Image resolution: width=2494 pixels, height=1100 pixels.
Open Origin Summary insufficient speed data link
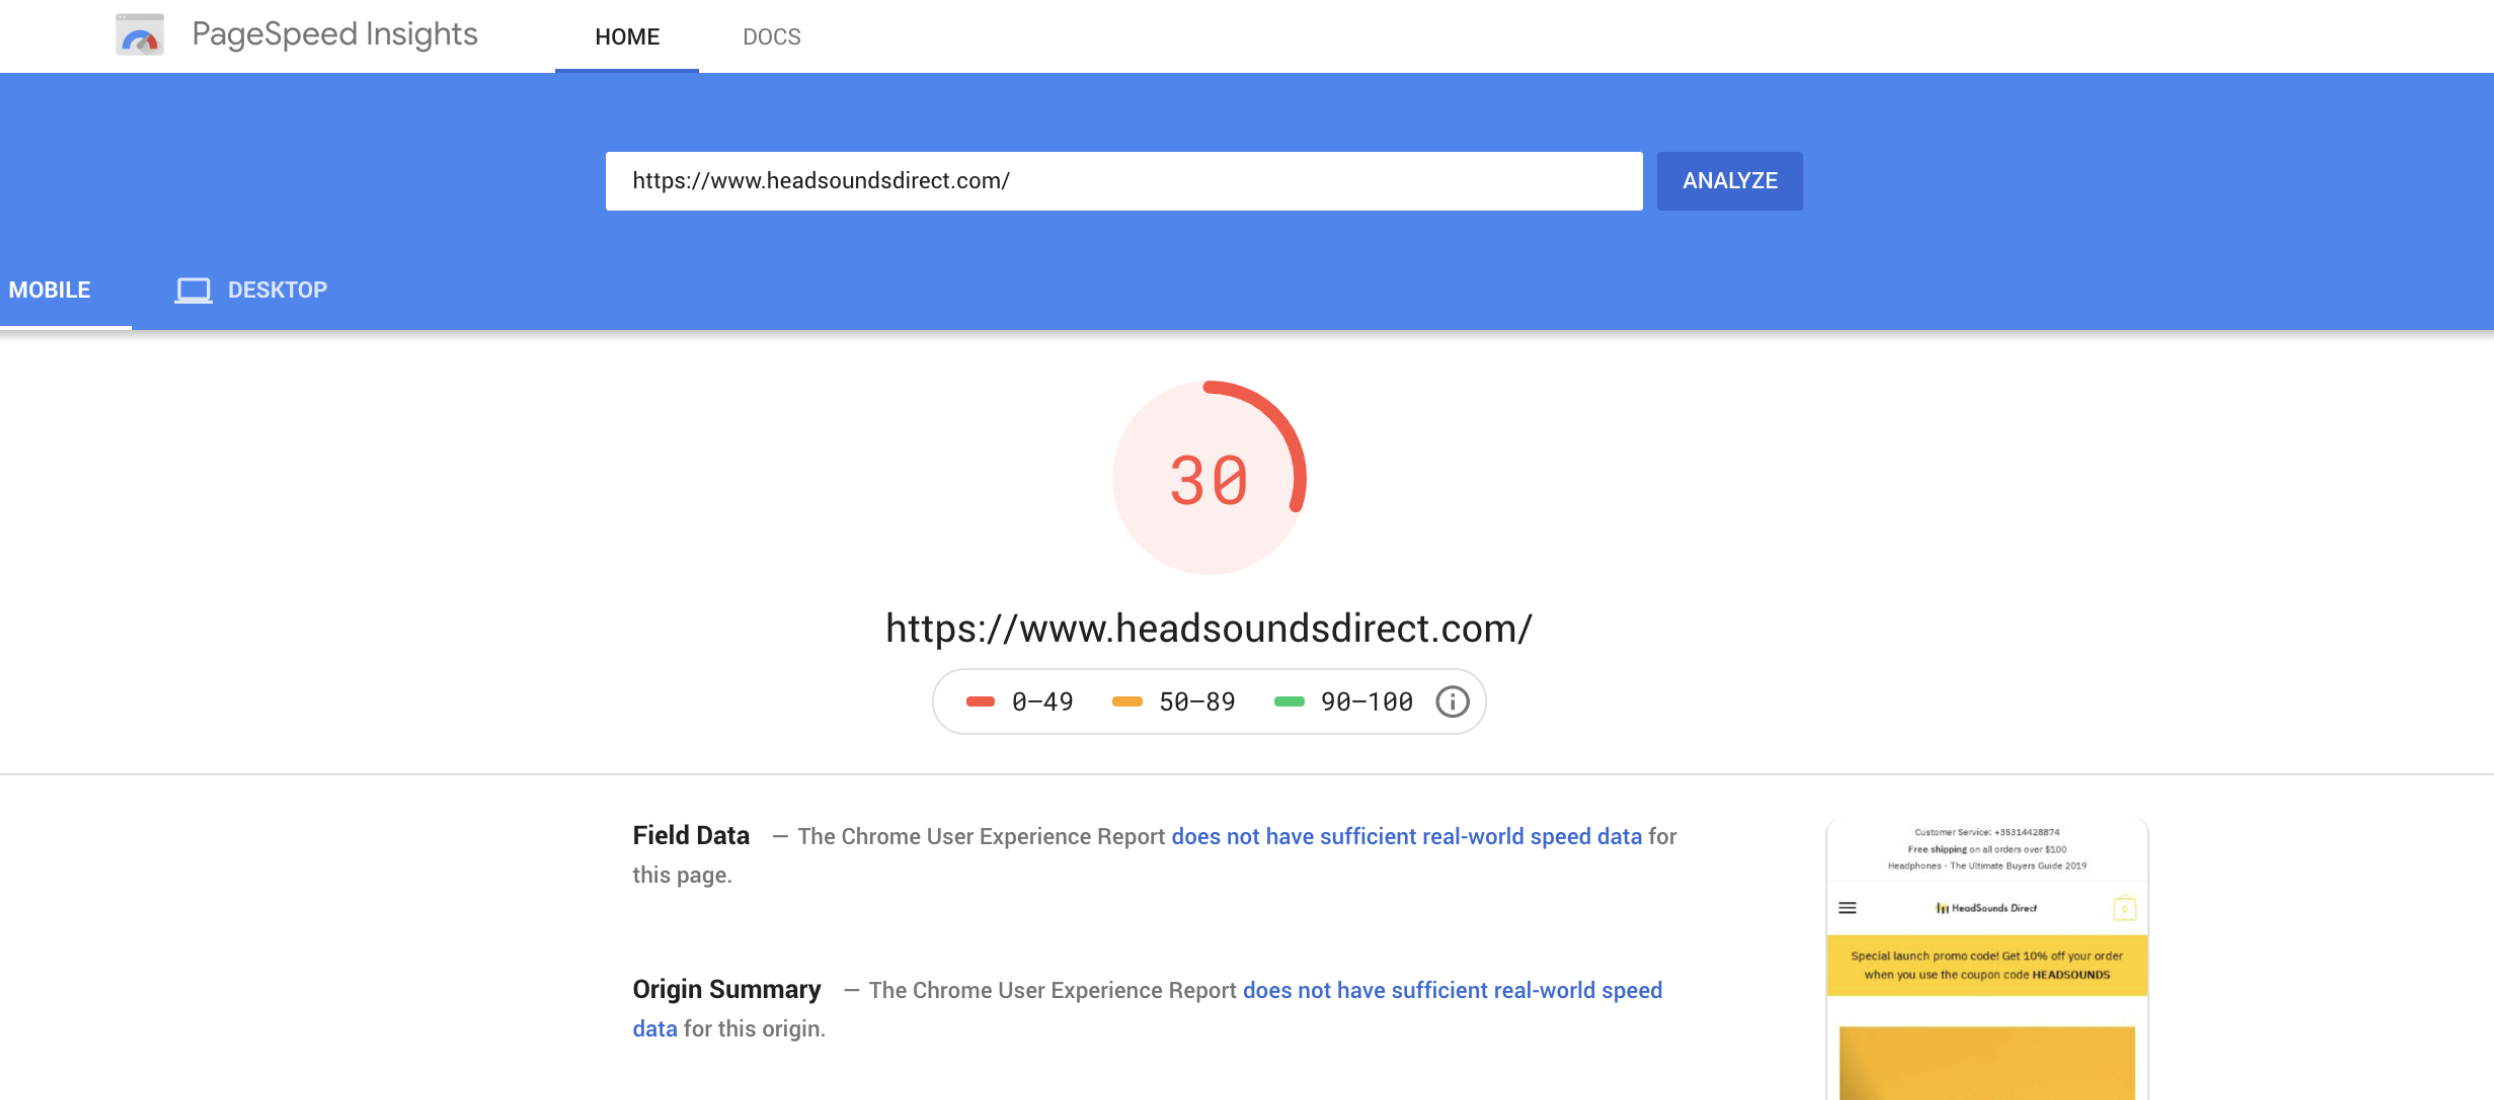pos(1452,991)
